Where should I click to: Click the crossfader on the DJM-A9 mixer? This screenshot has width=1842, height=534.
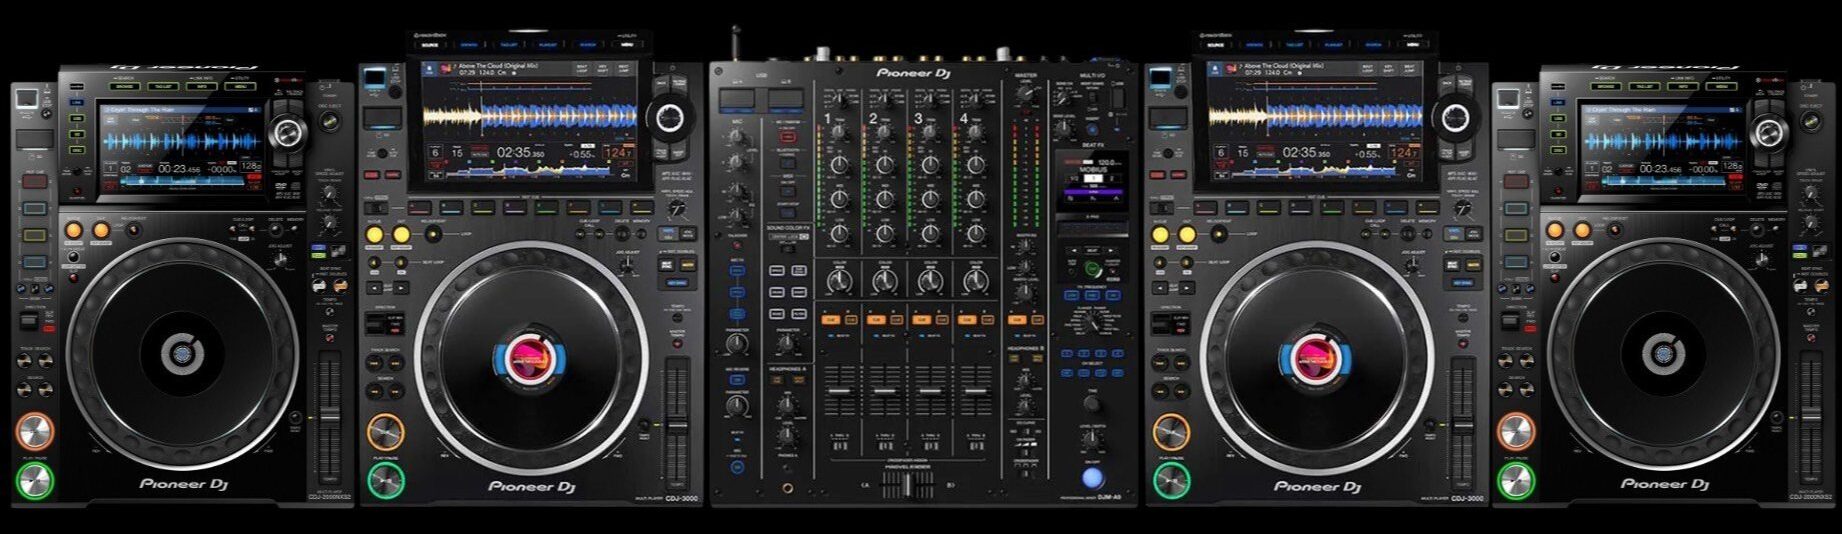[908, 484]
